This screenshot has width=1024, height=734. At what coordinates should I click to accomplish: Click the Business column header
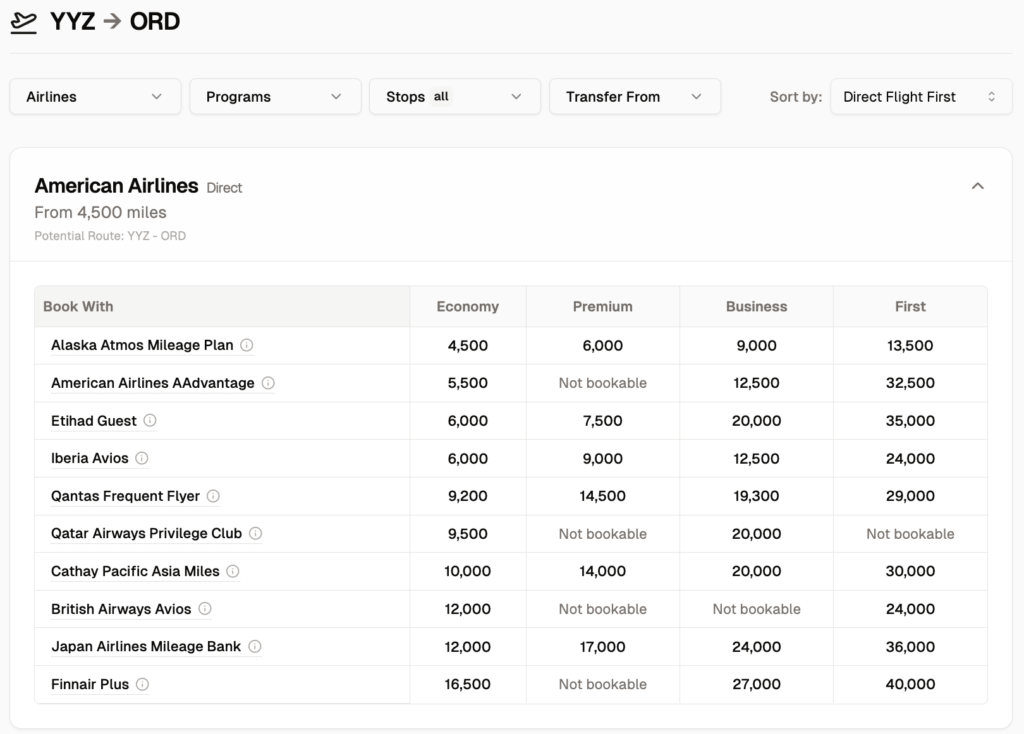click(756, 306)
